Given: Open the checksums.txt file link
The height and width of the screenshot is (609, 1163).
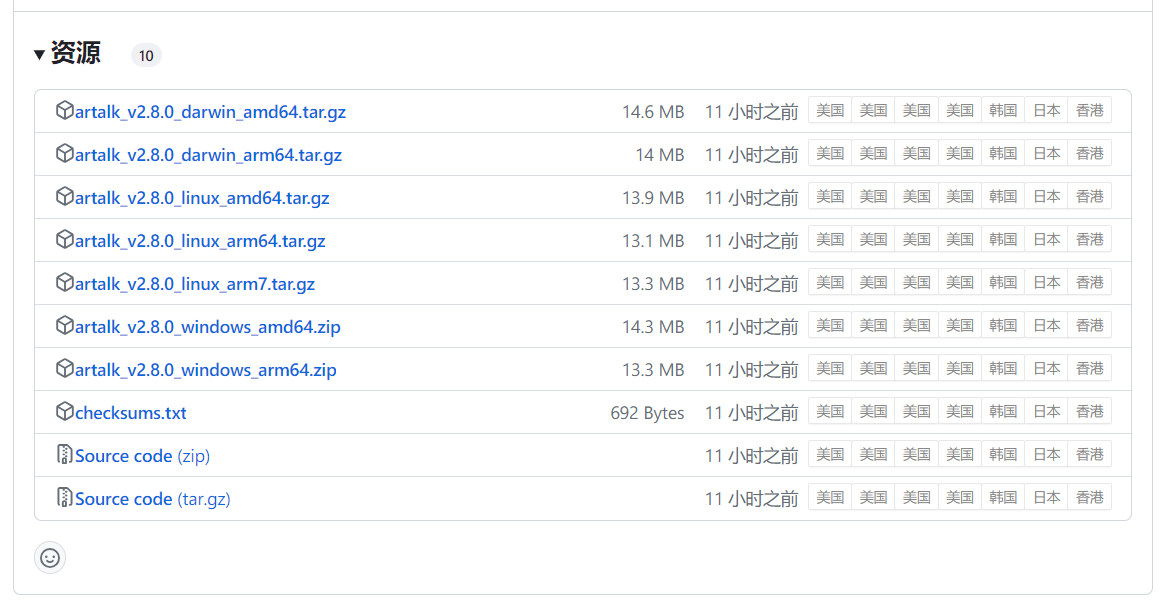Looking at the screenshot, I should click(x=130, y=413).
